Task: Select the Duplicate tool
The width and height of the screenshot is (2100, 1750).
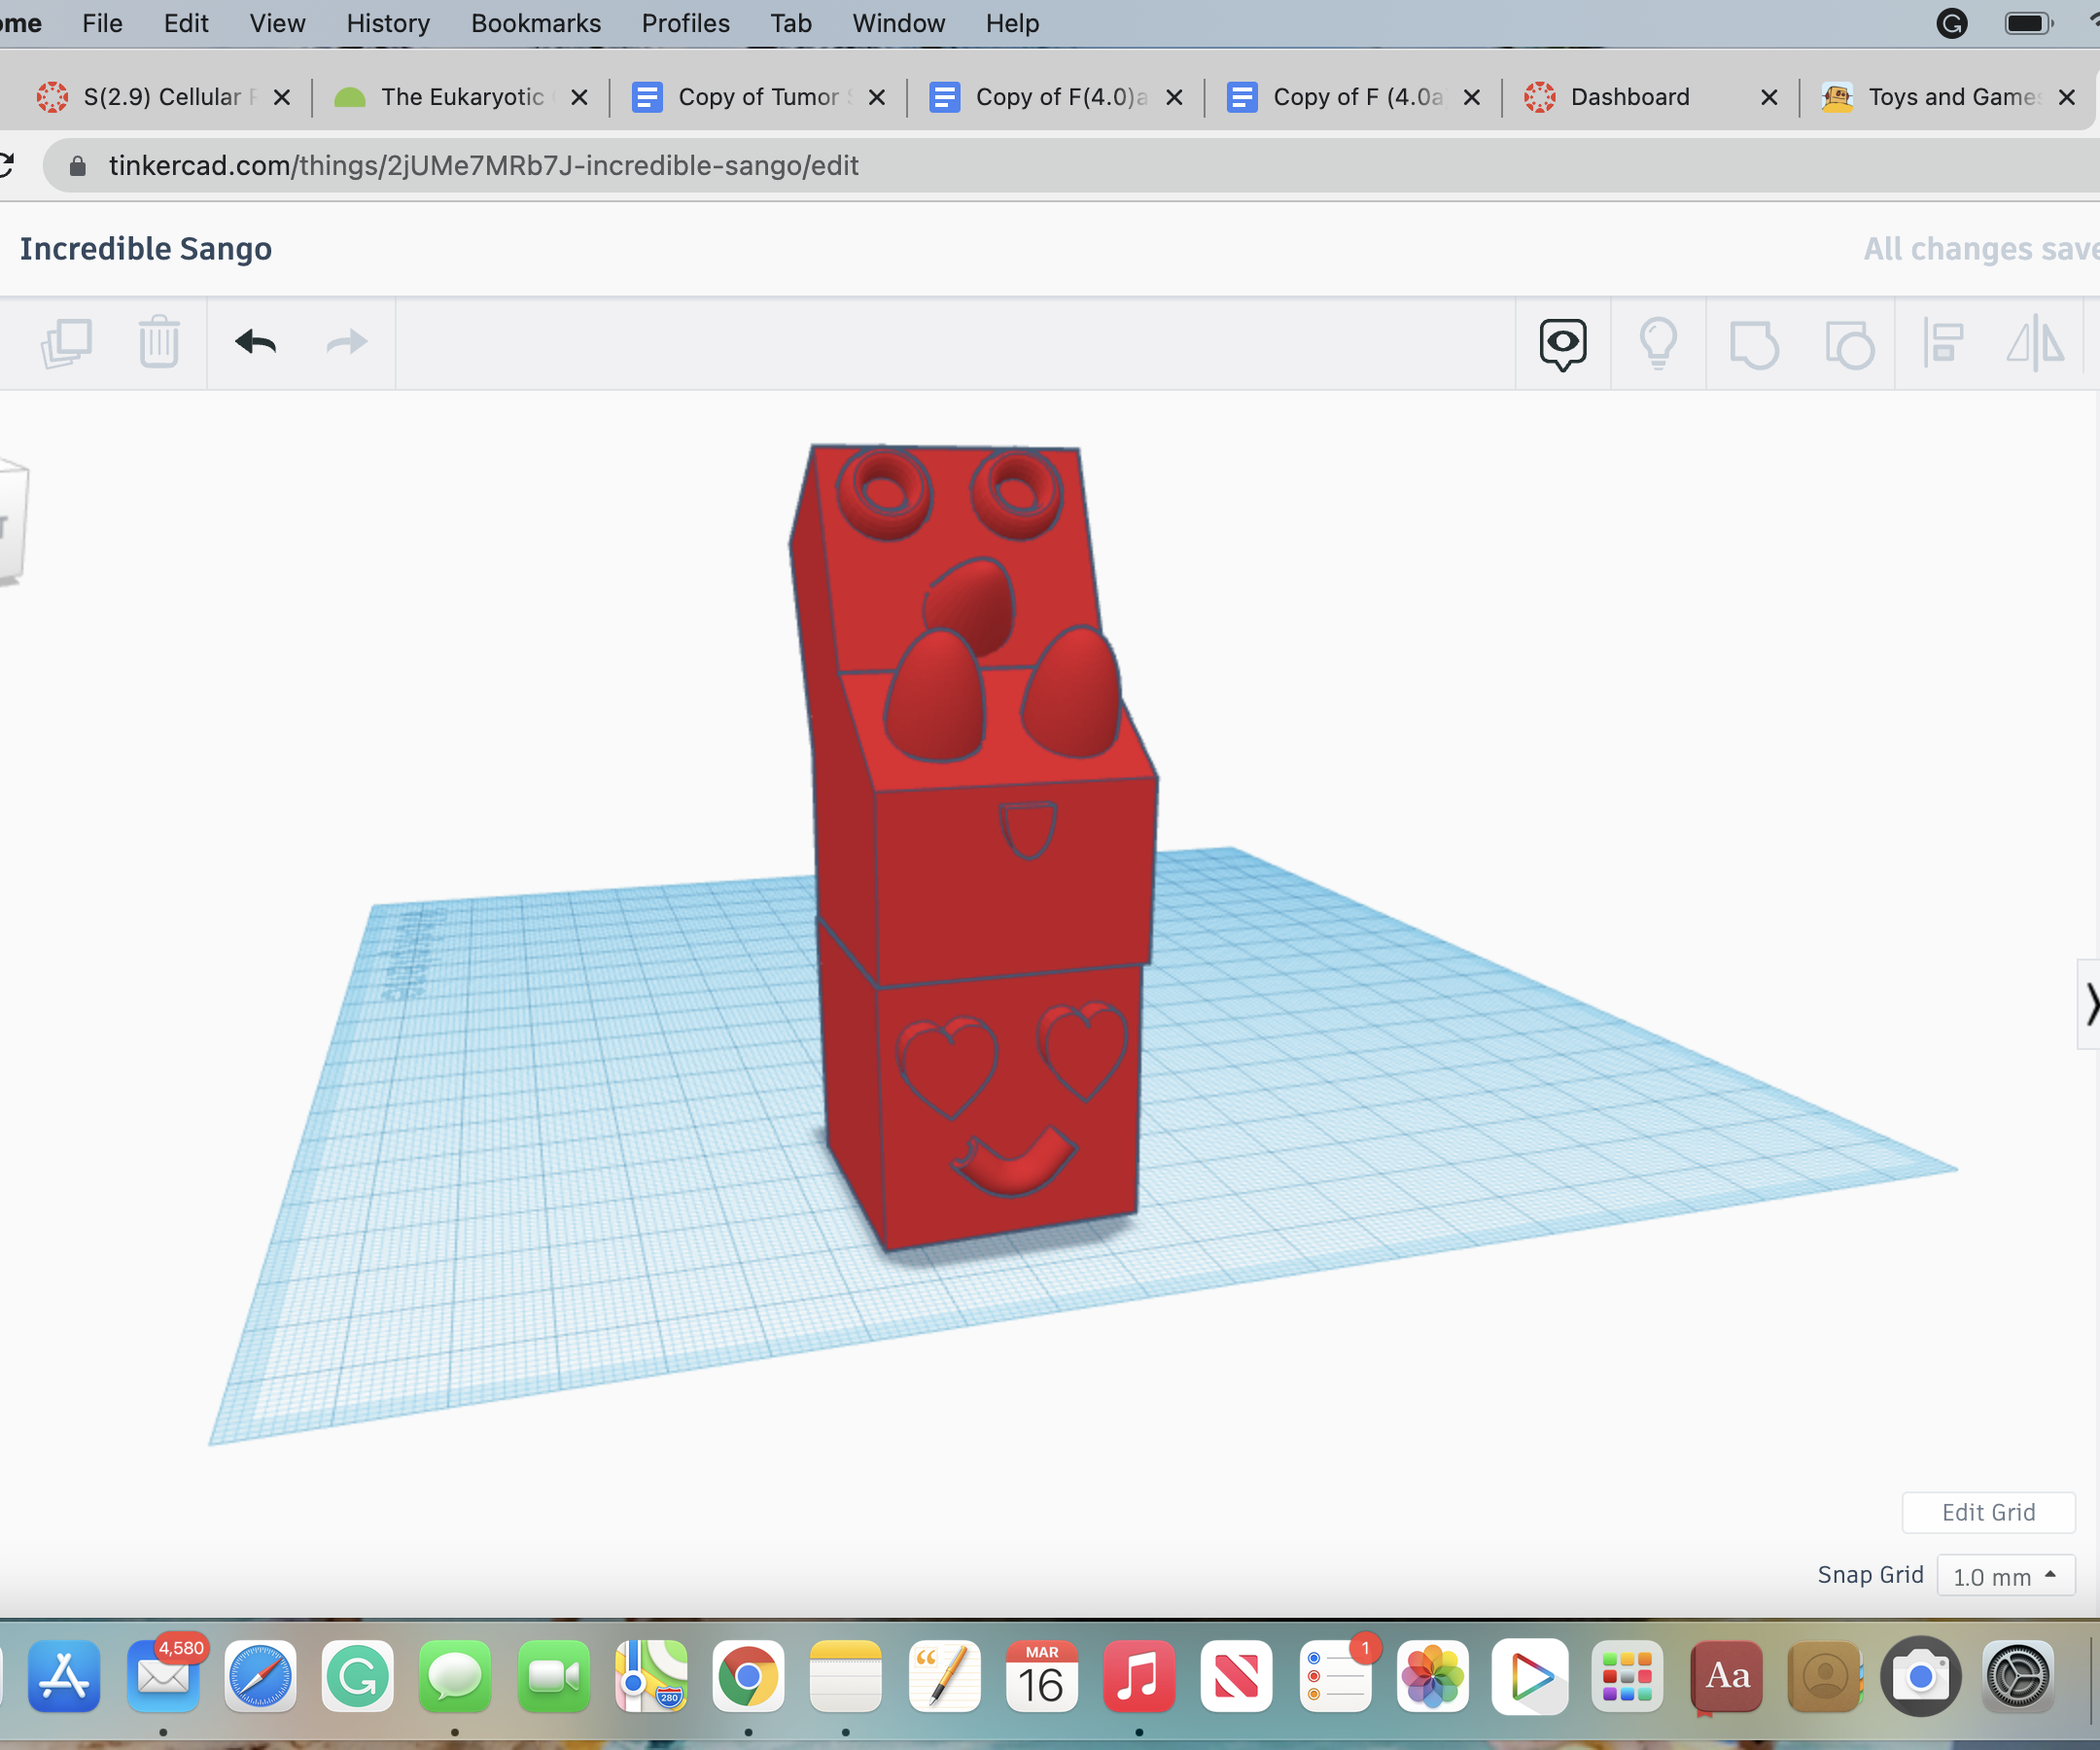Action: coord(67,343)
